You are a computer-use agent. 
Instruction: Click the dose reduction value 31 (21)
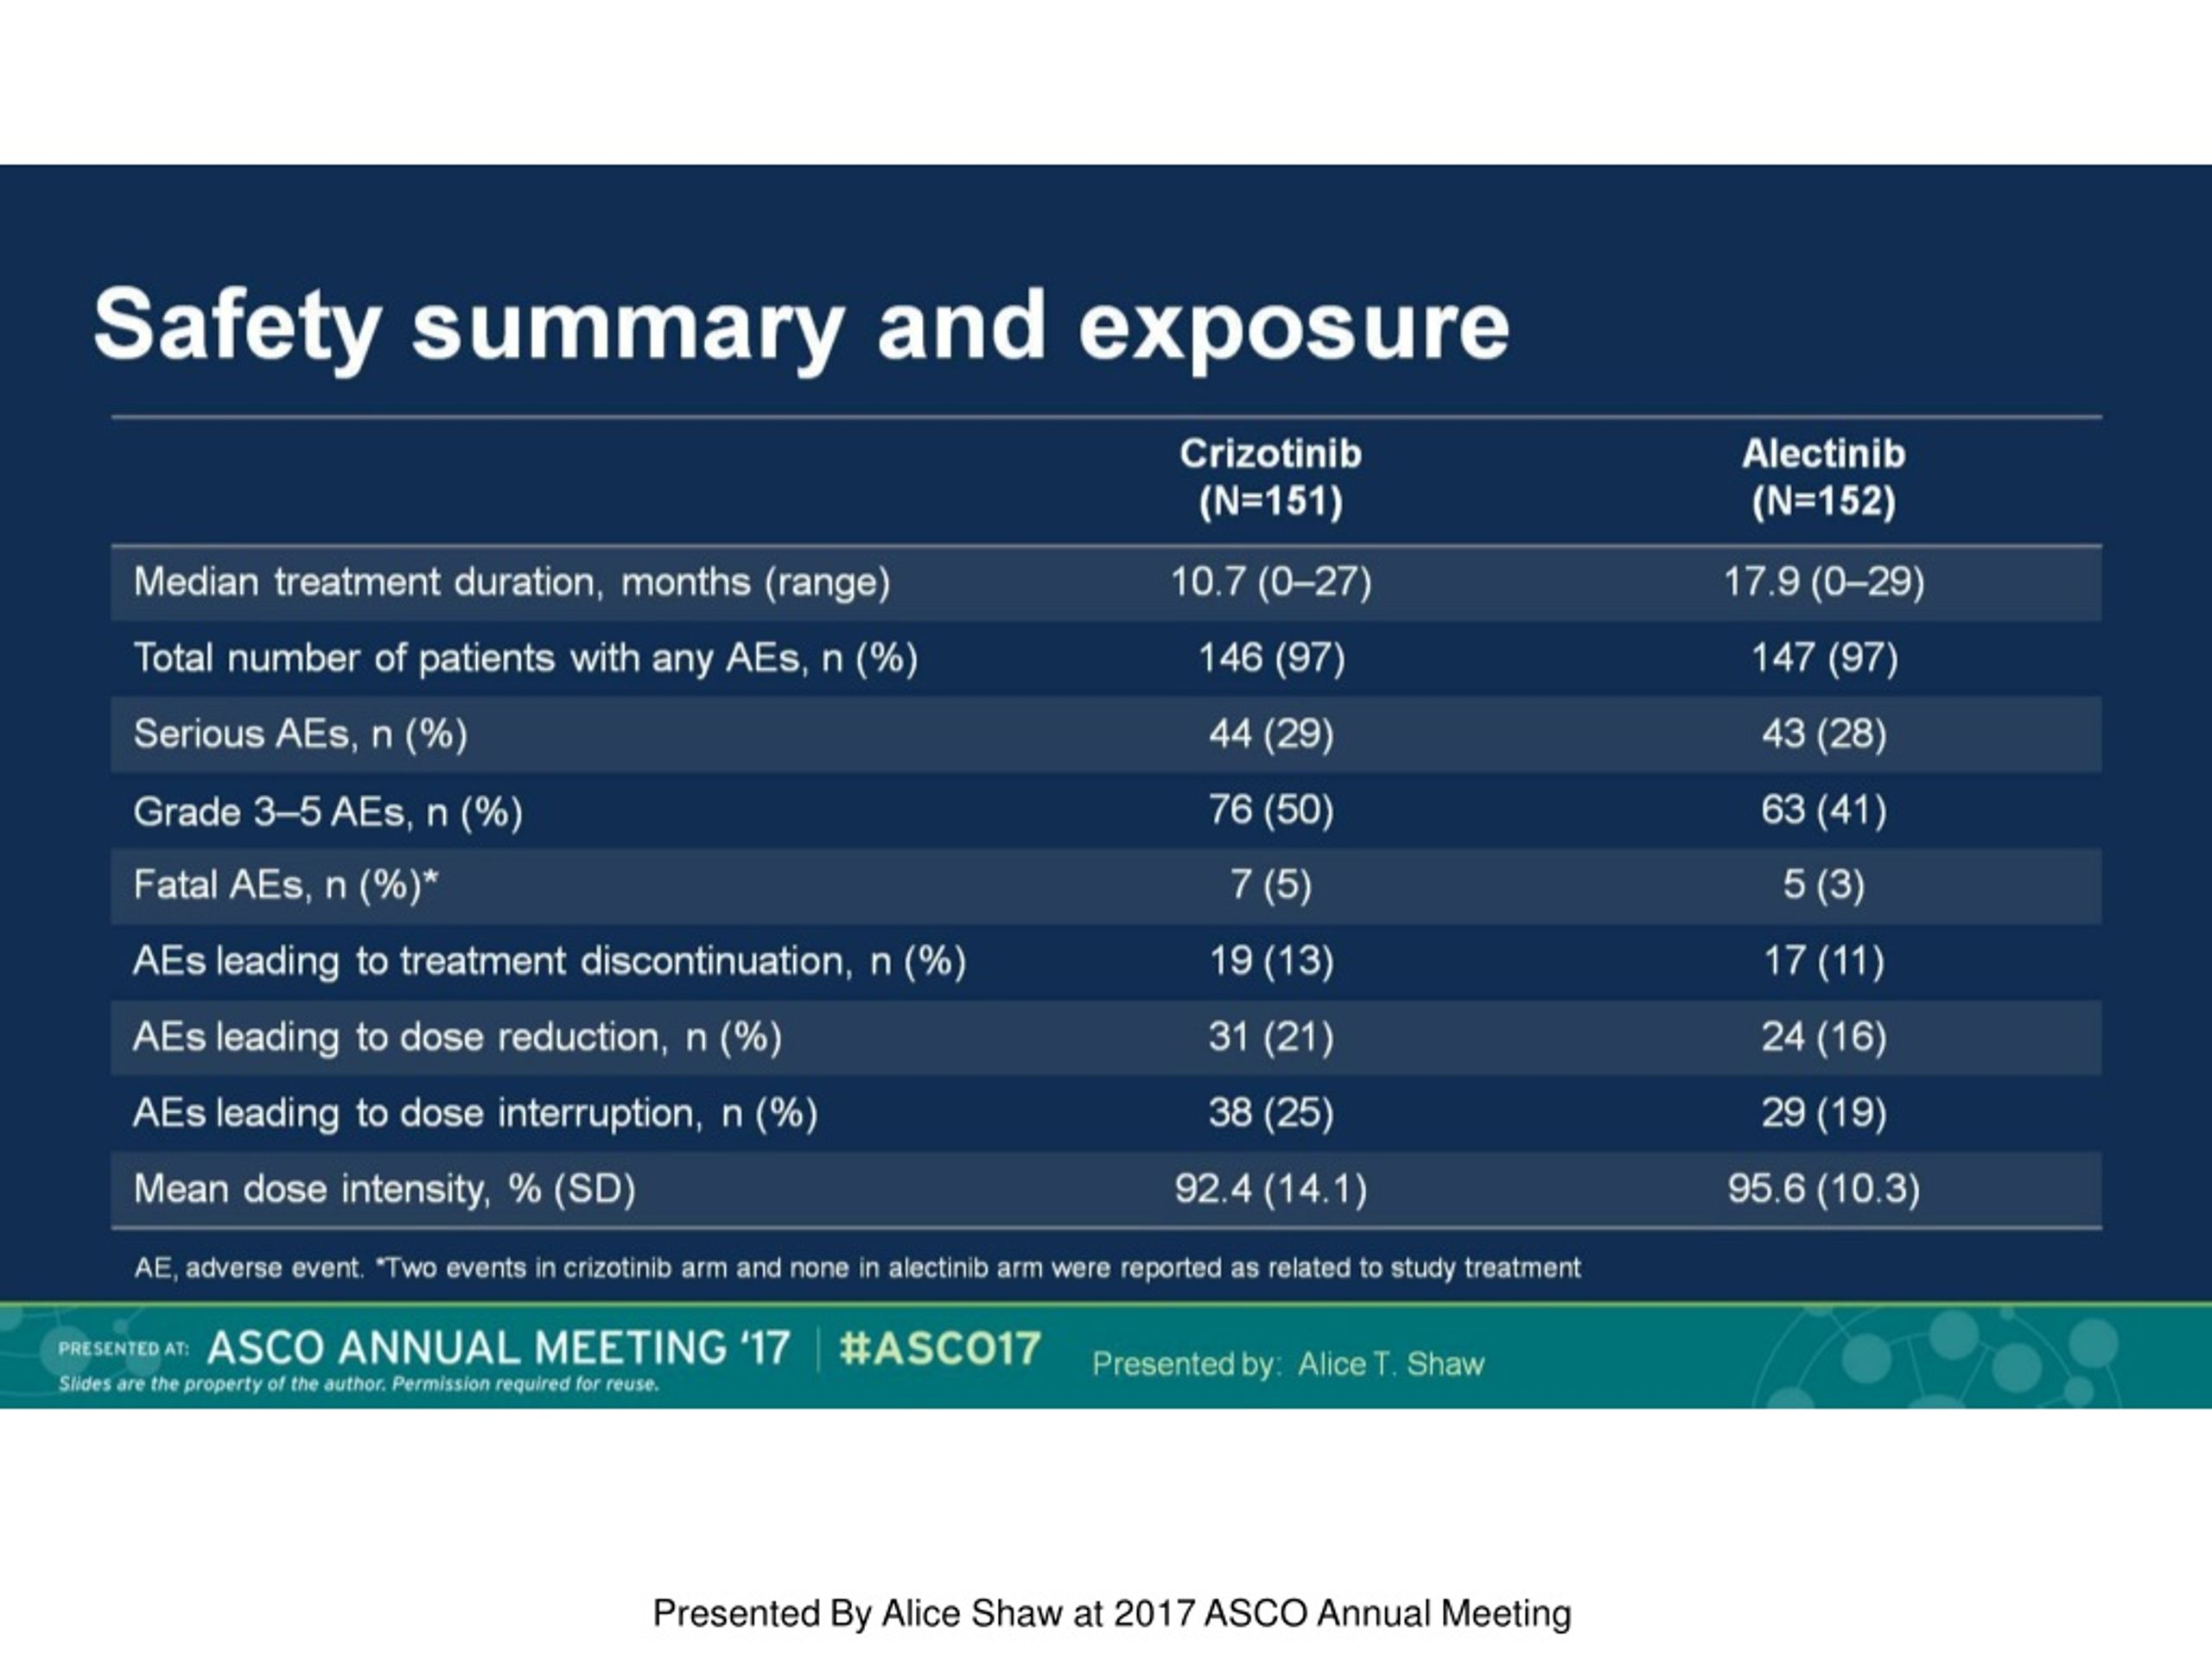[x=1270, y=1037]
